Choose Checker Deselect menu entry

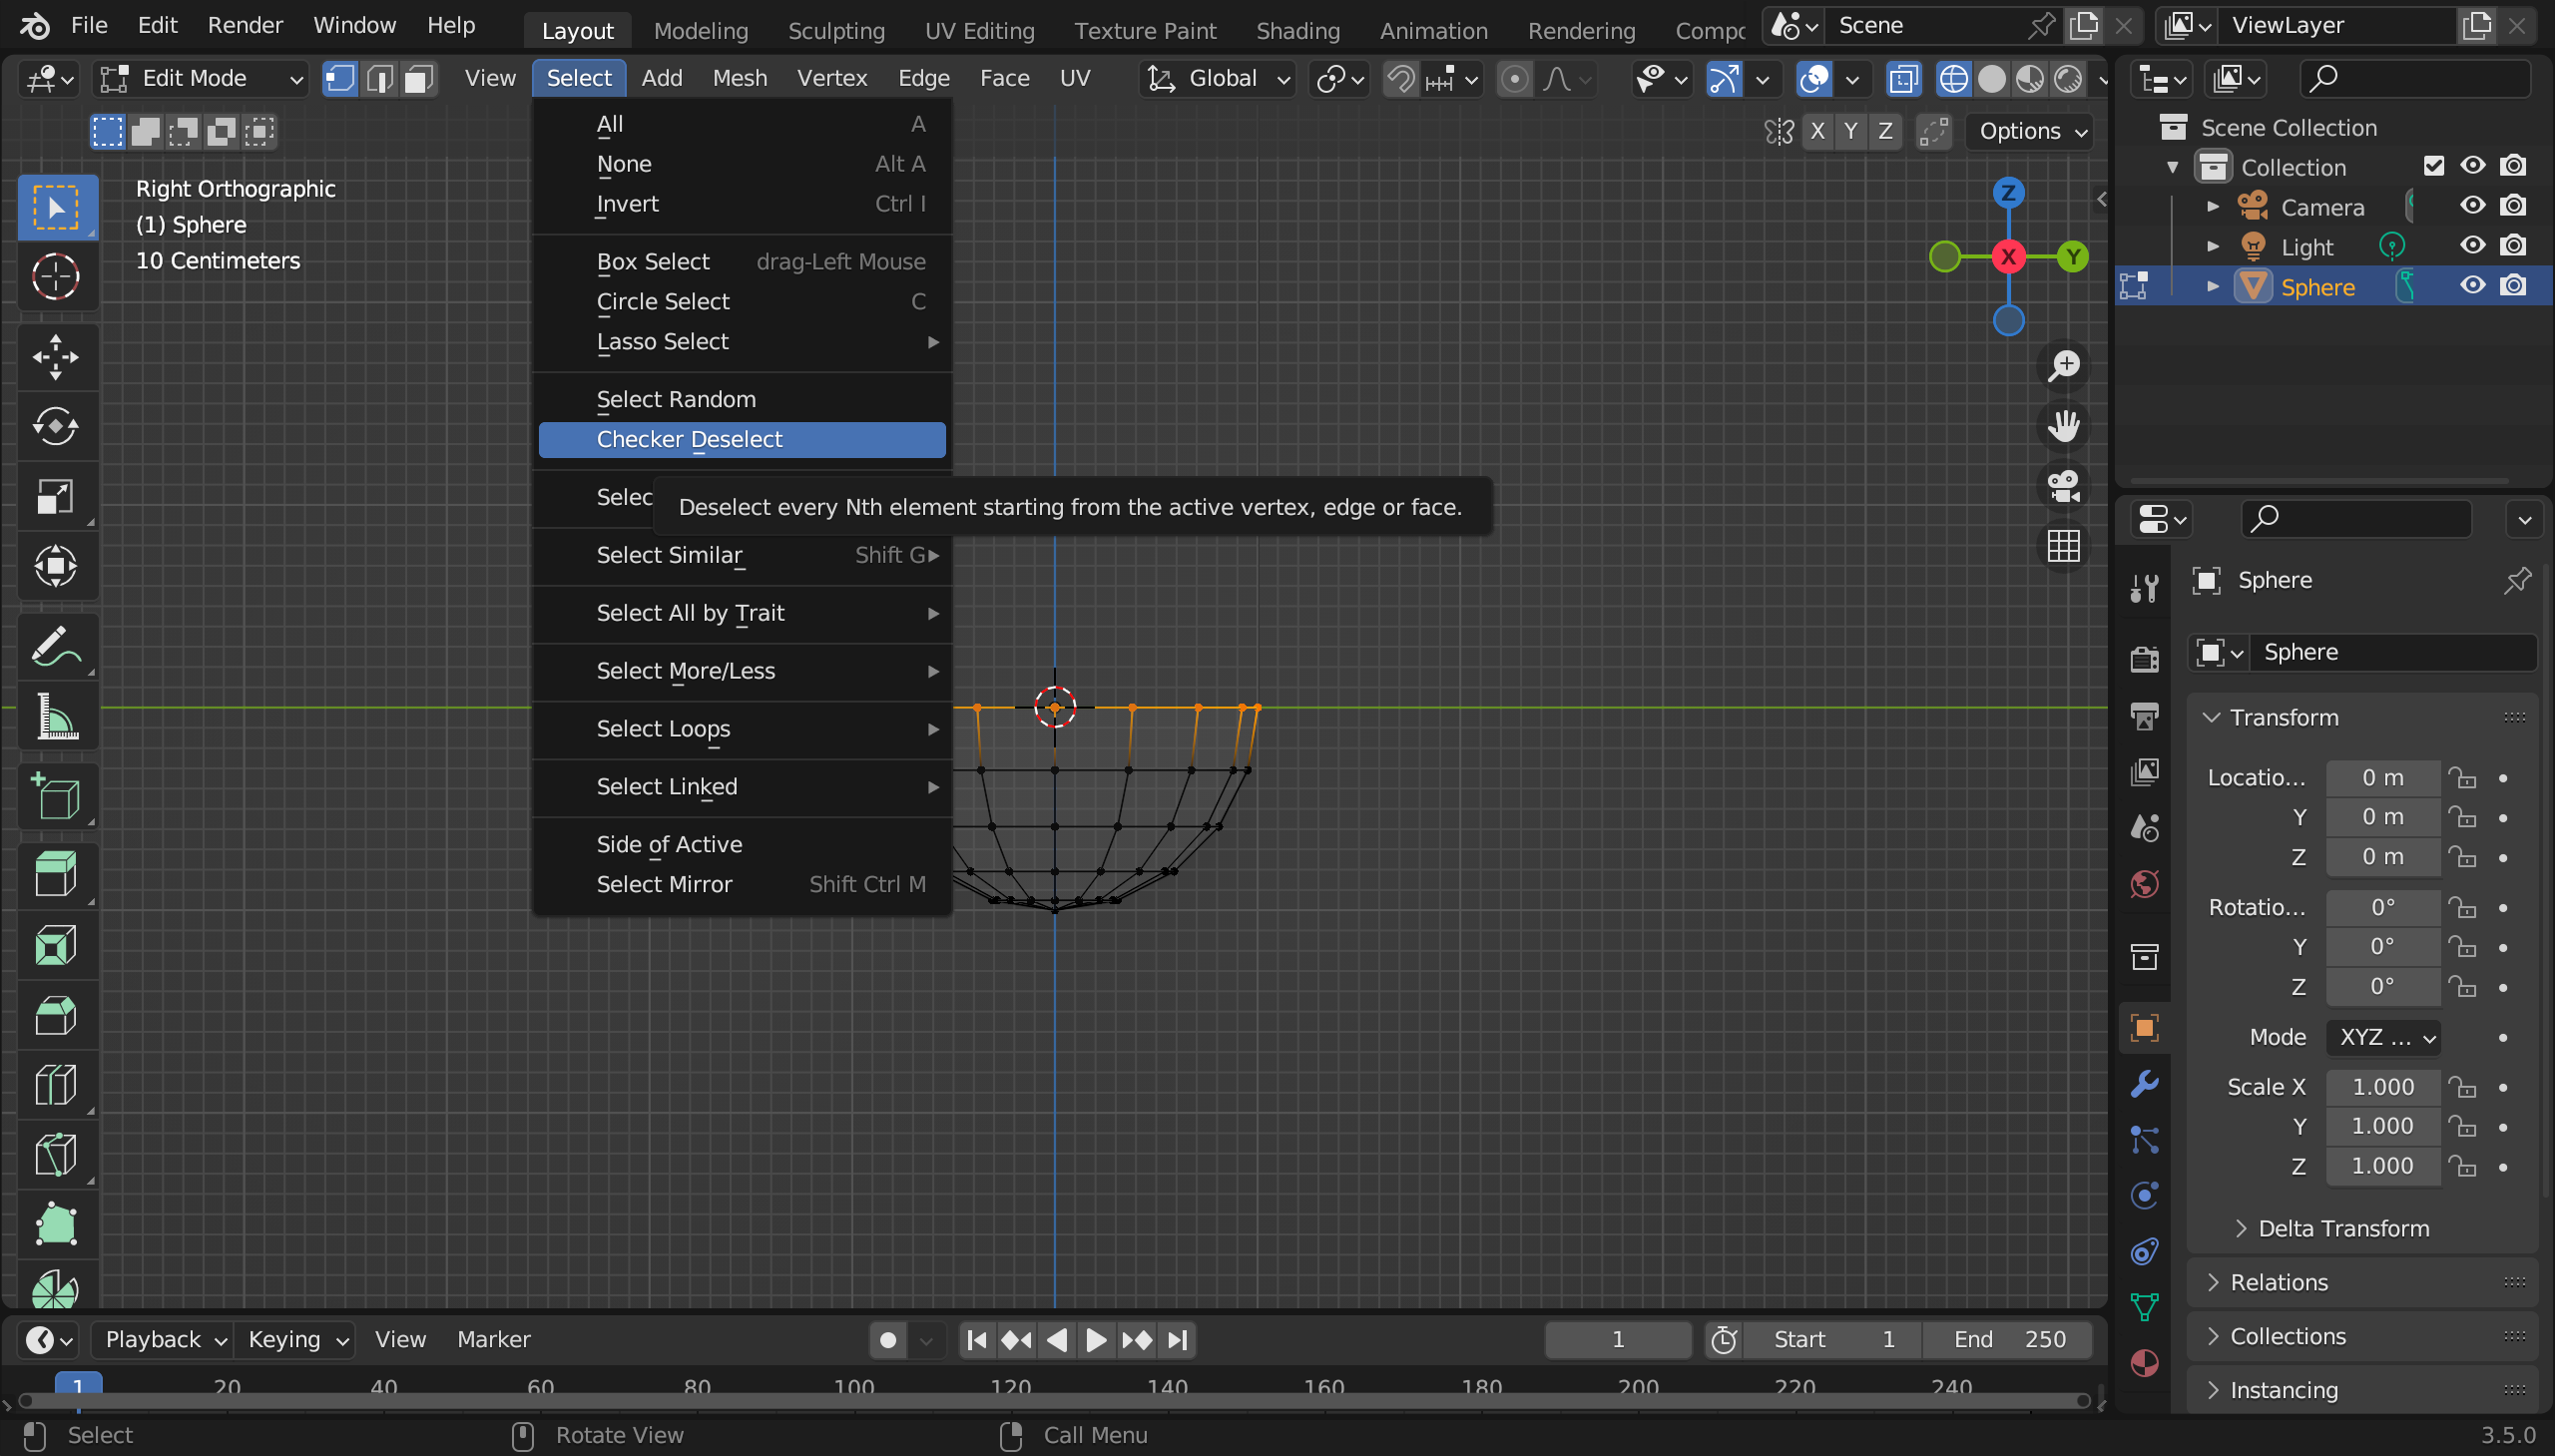tap(742, 440)
